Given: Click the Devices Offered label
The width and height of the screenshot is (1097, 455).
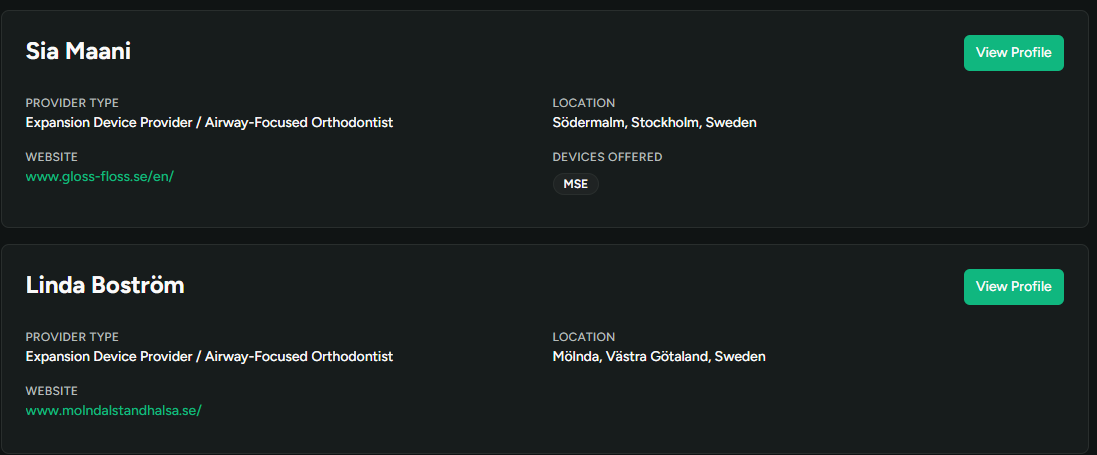Looking at the screenshot, I should [x=607, y=157].
